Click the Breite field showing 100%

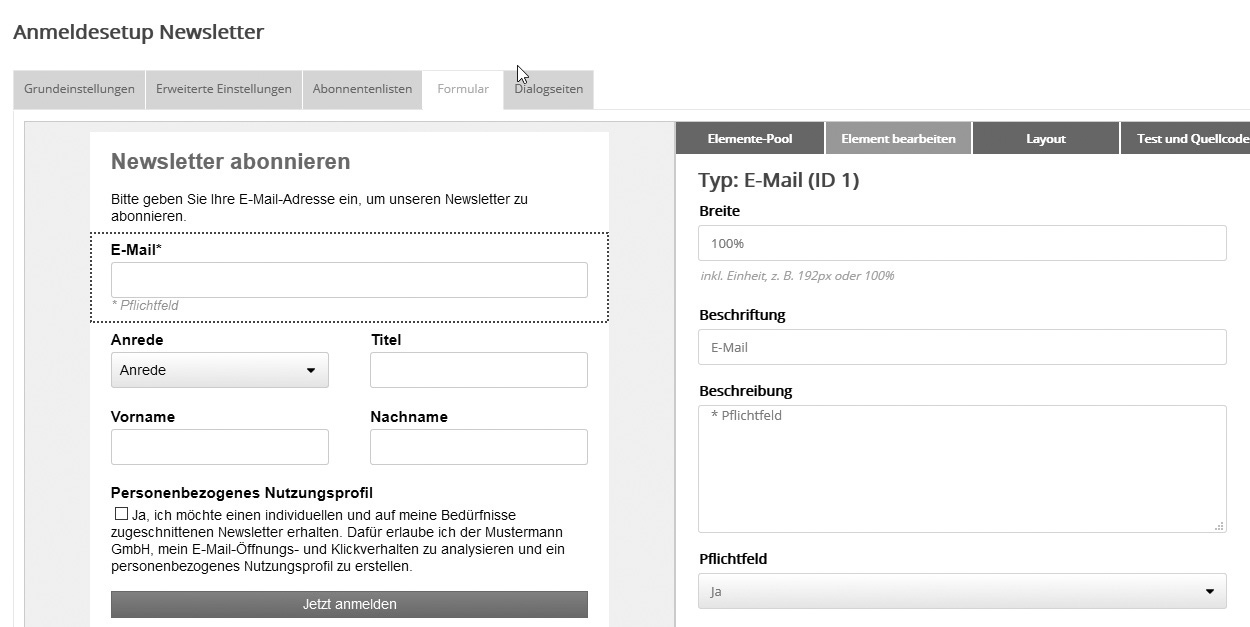pos(962,243)
